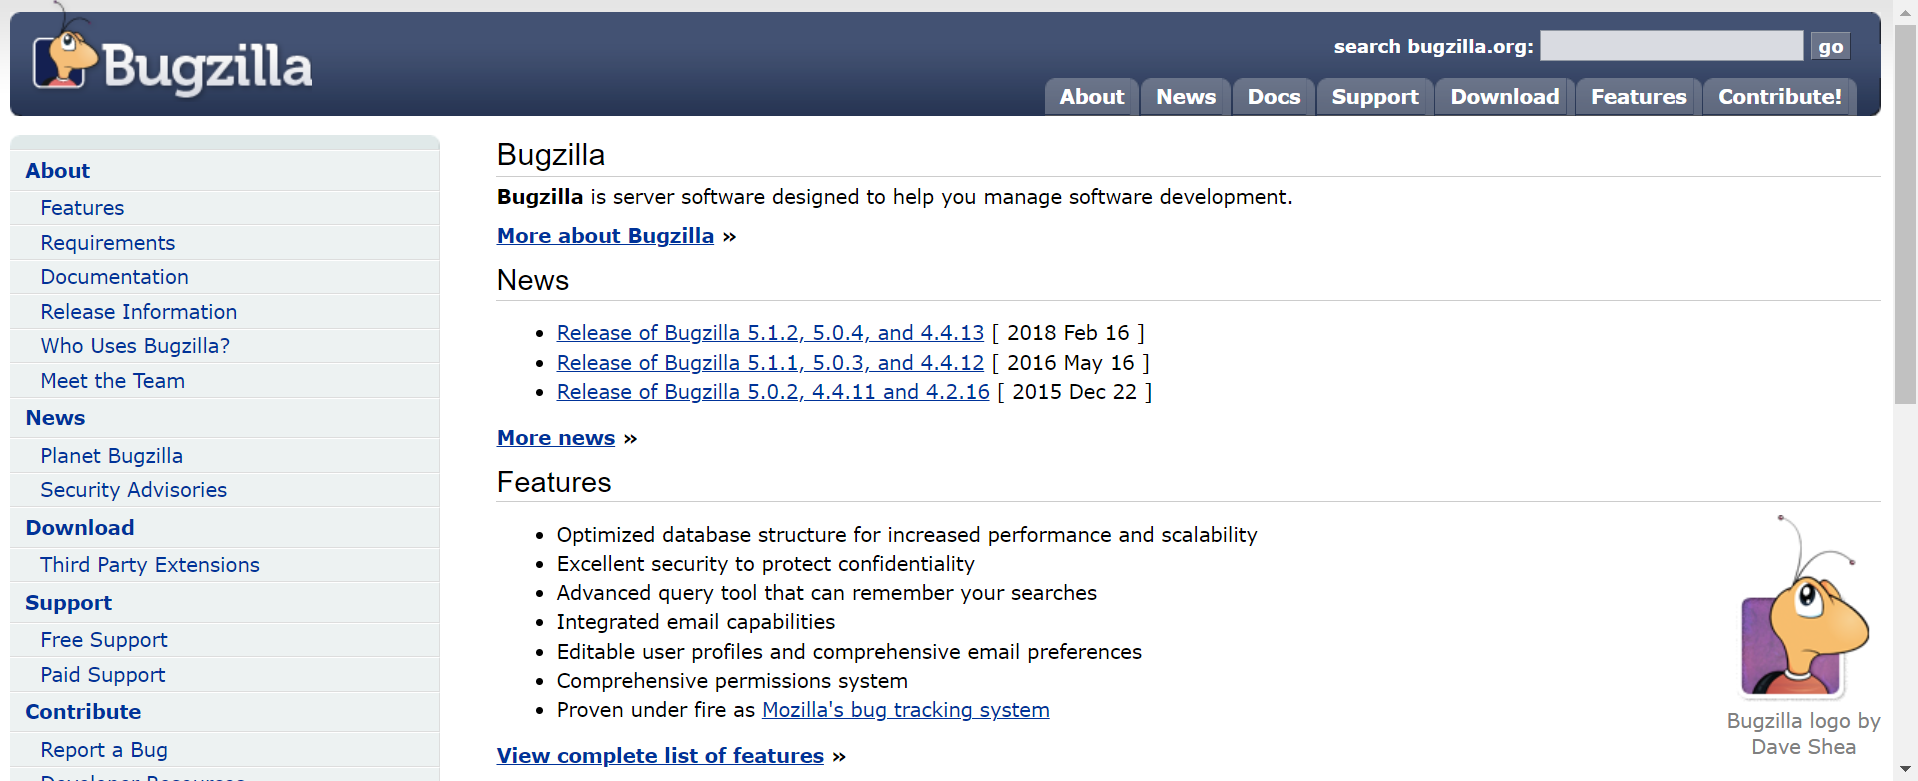Select the Support tab in header

click(x=1374, y=97)
